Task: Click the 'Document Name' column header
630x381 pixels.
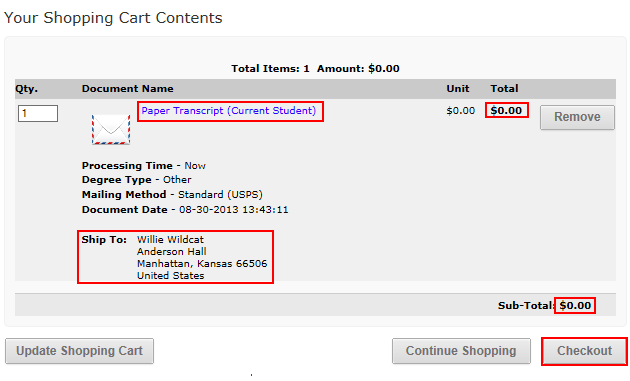Action: coord(127,88)
